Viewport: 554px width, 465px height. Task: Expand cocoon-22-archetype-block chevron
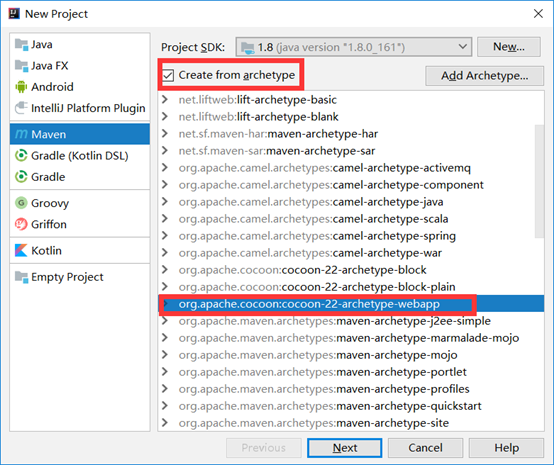[165, 269]
